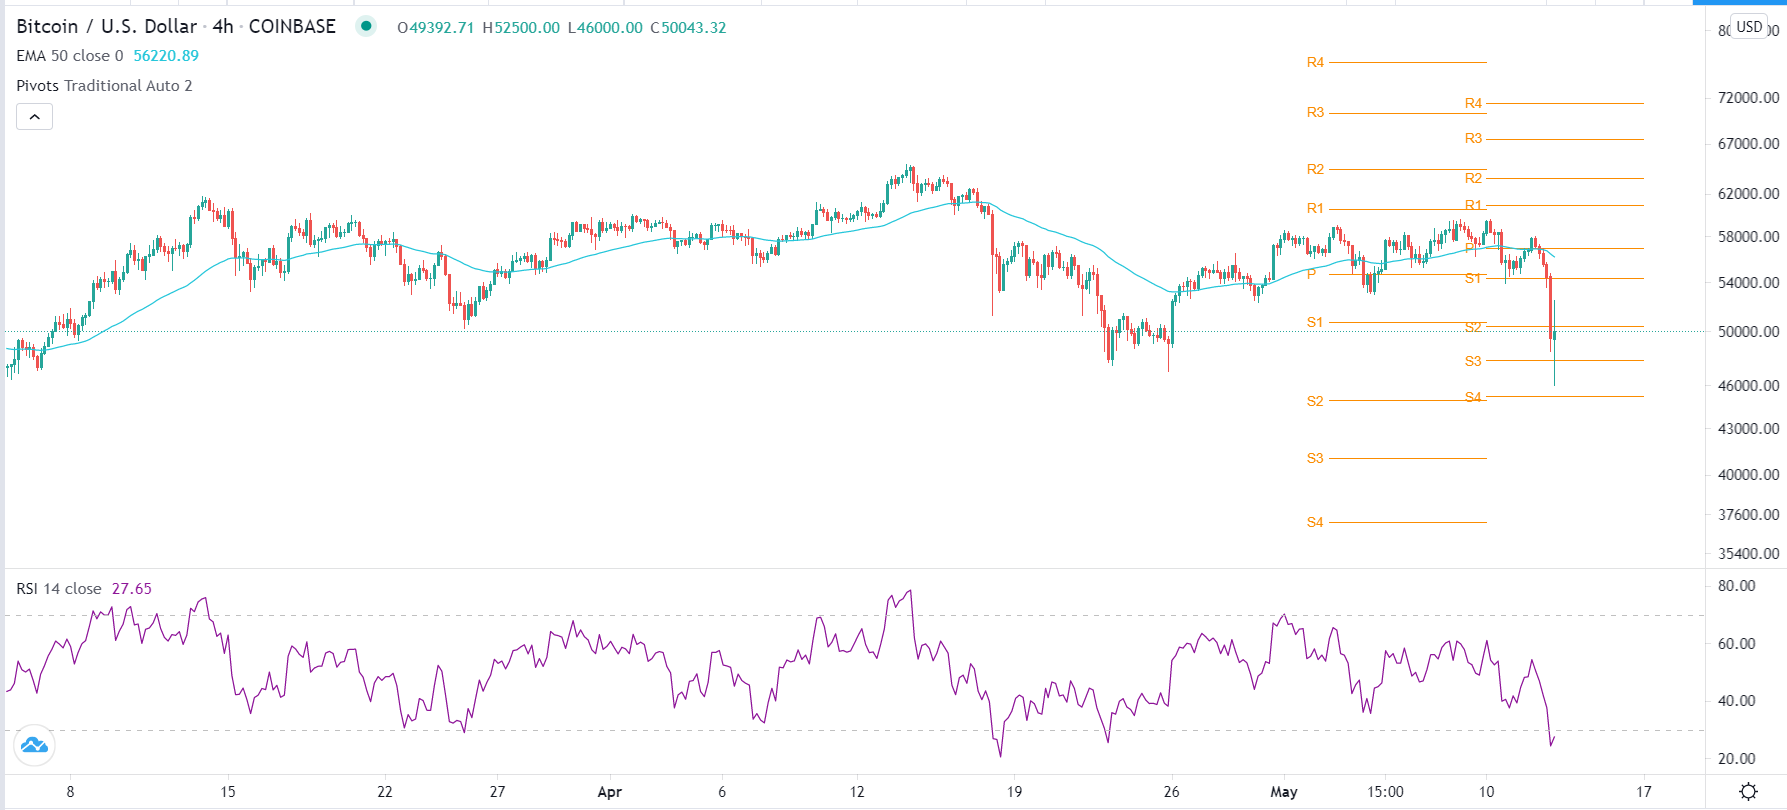This screenshot has height=810, width=1787.
Task: Click the S3 pivot label near 40000
Action: pyautogui.click(x=1315, y=458)
